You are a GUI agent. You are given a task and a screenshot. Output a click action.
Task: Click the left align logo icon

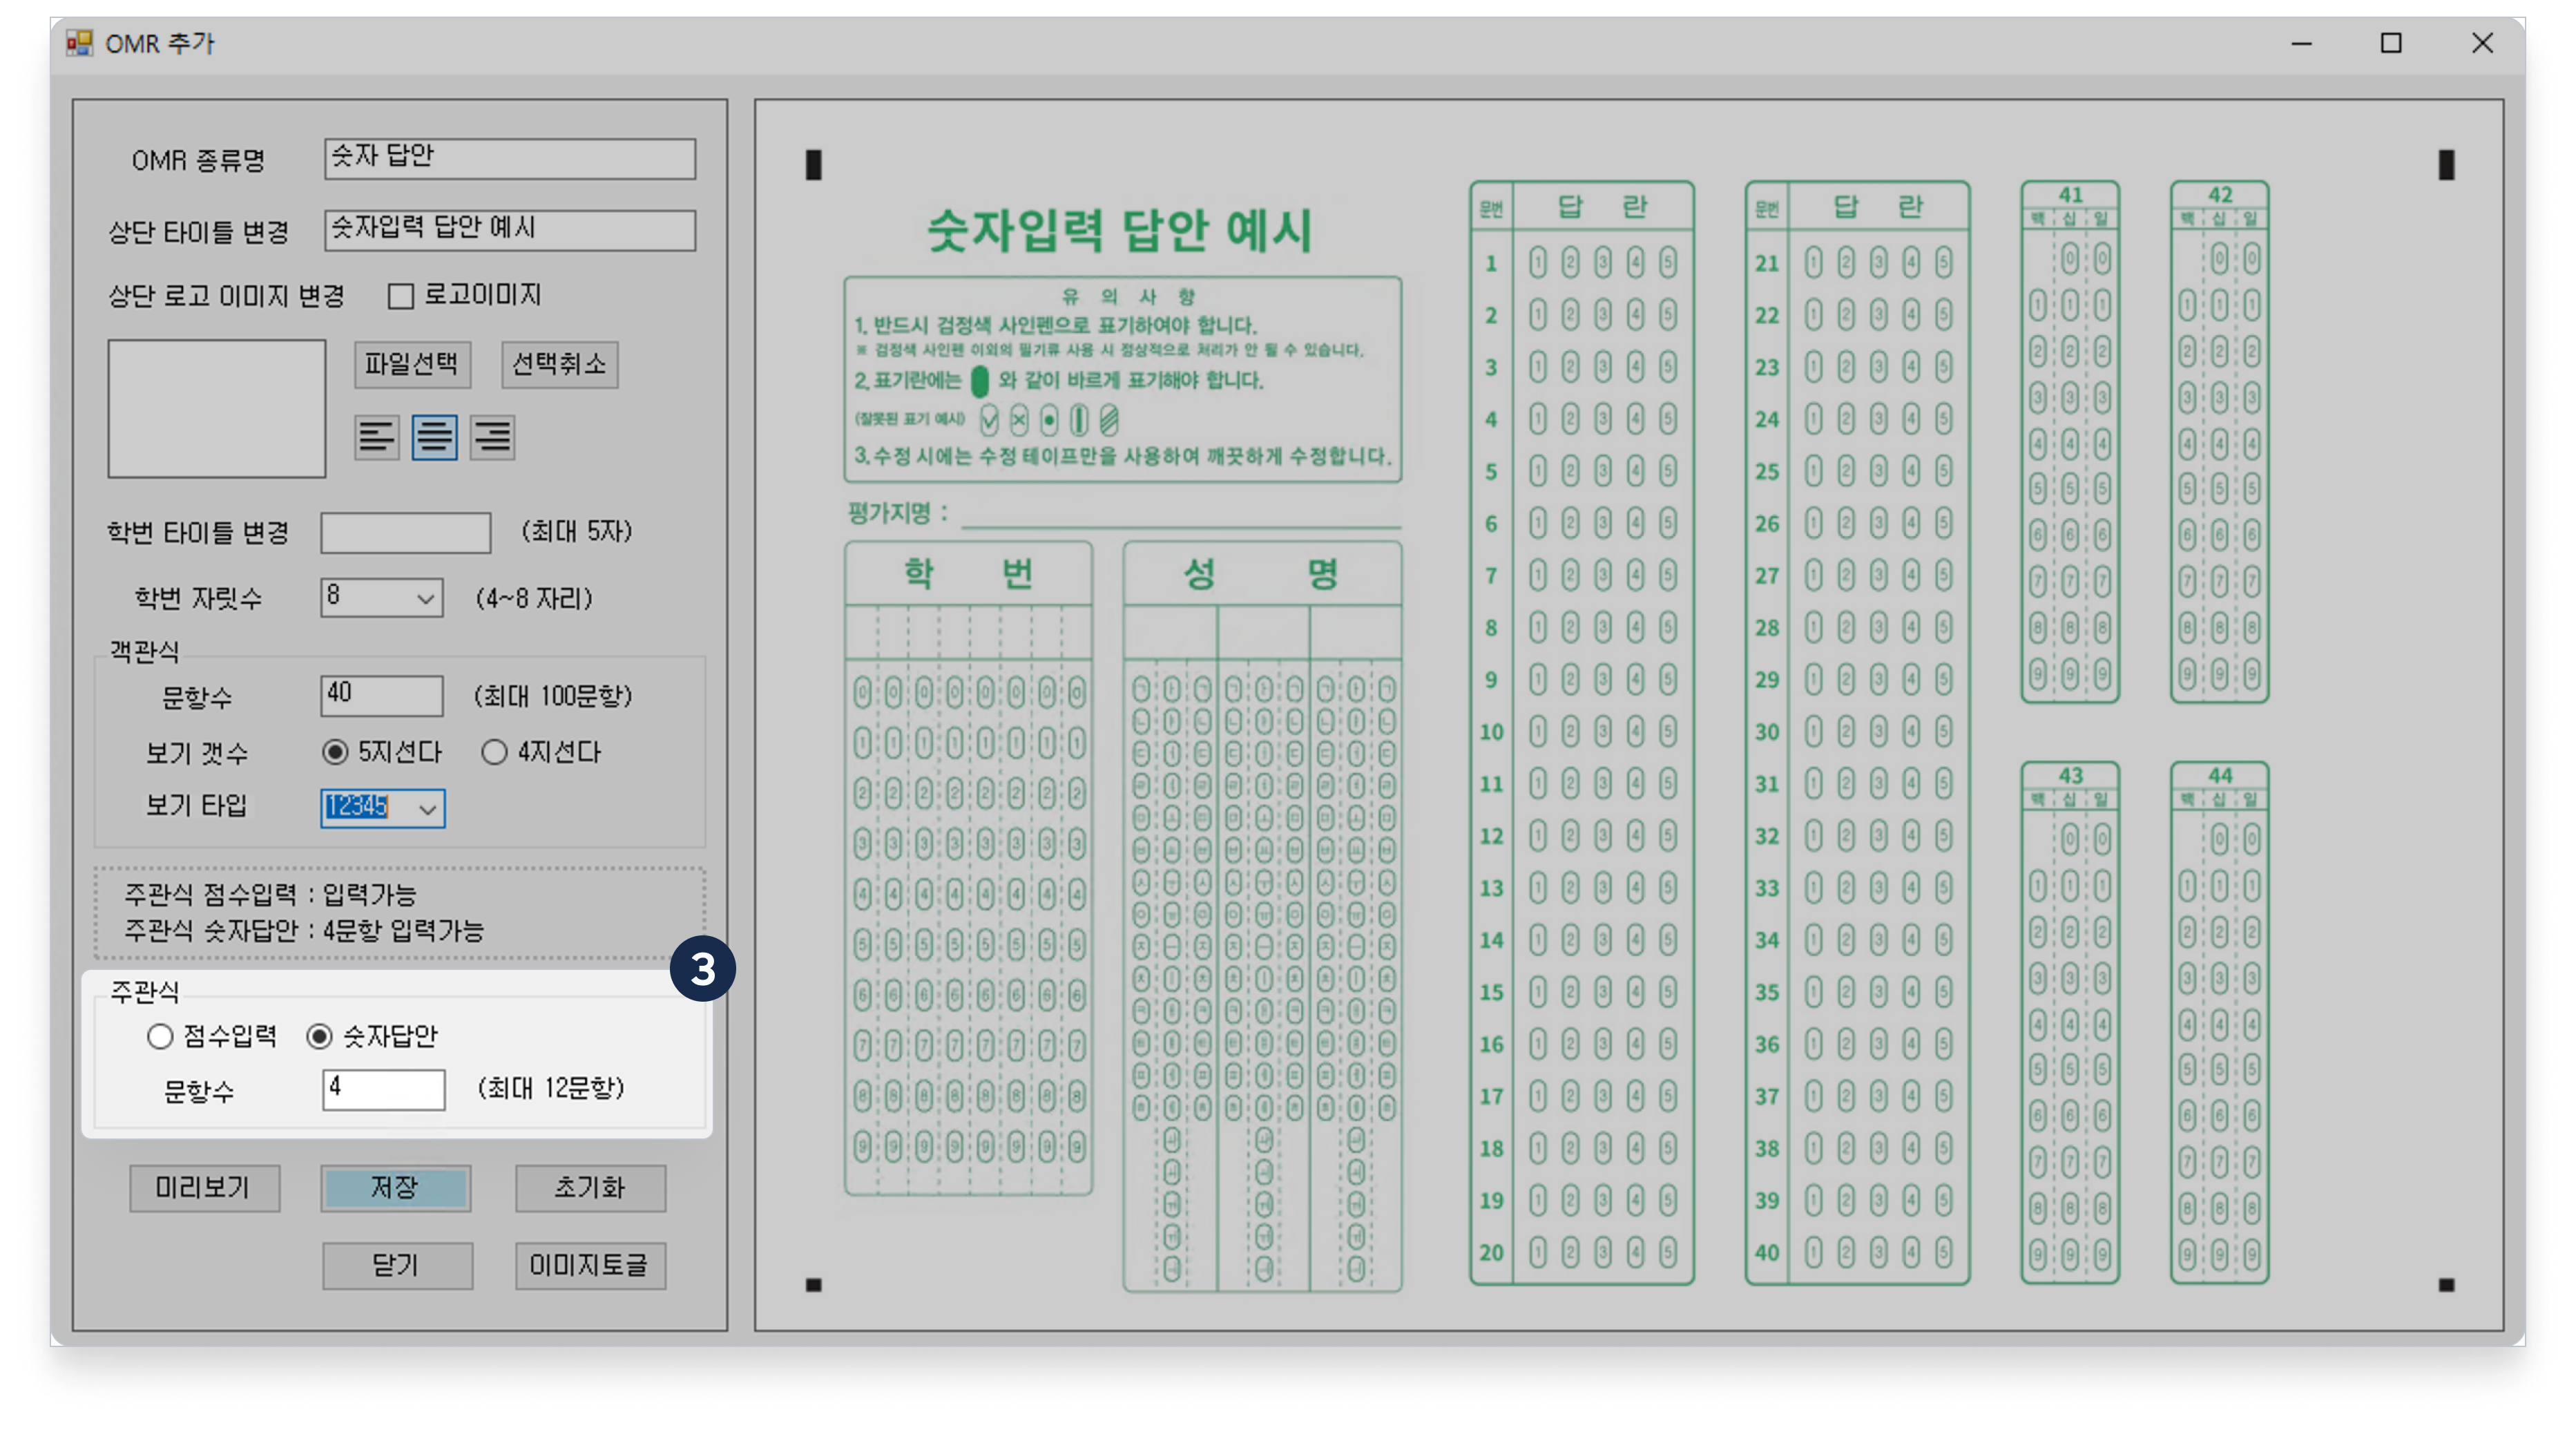coord(376,437)
